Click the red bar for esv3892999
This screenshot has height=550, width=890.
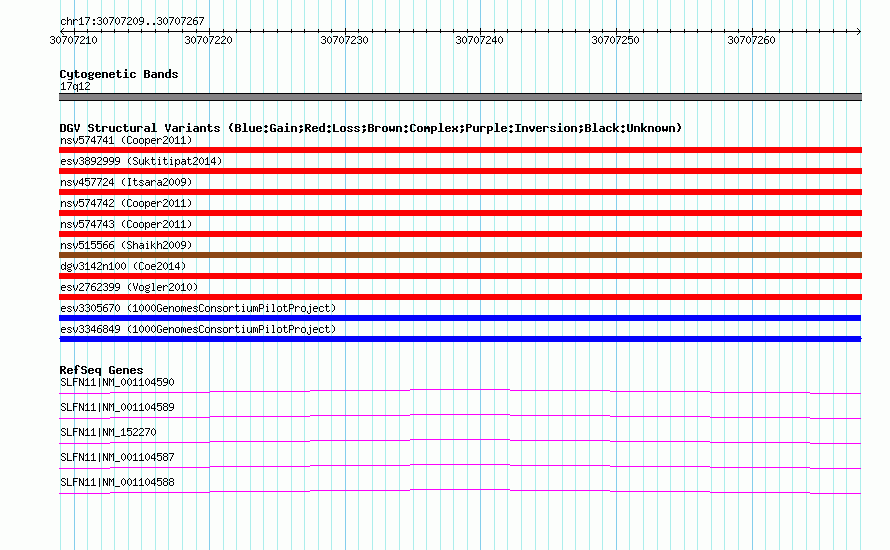tap(460, 171)
